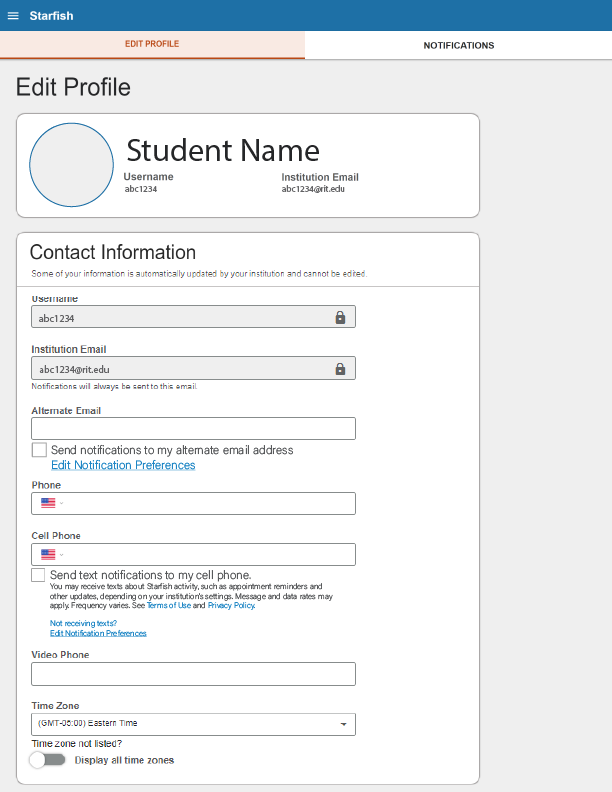The height and width of the screenshot is (792, 612).
Task: Click the lock icon in Username field
Action: tap(340, 317)
